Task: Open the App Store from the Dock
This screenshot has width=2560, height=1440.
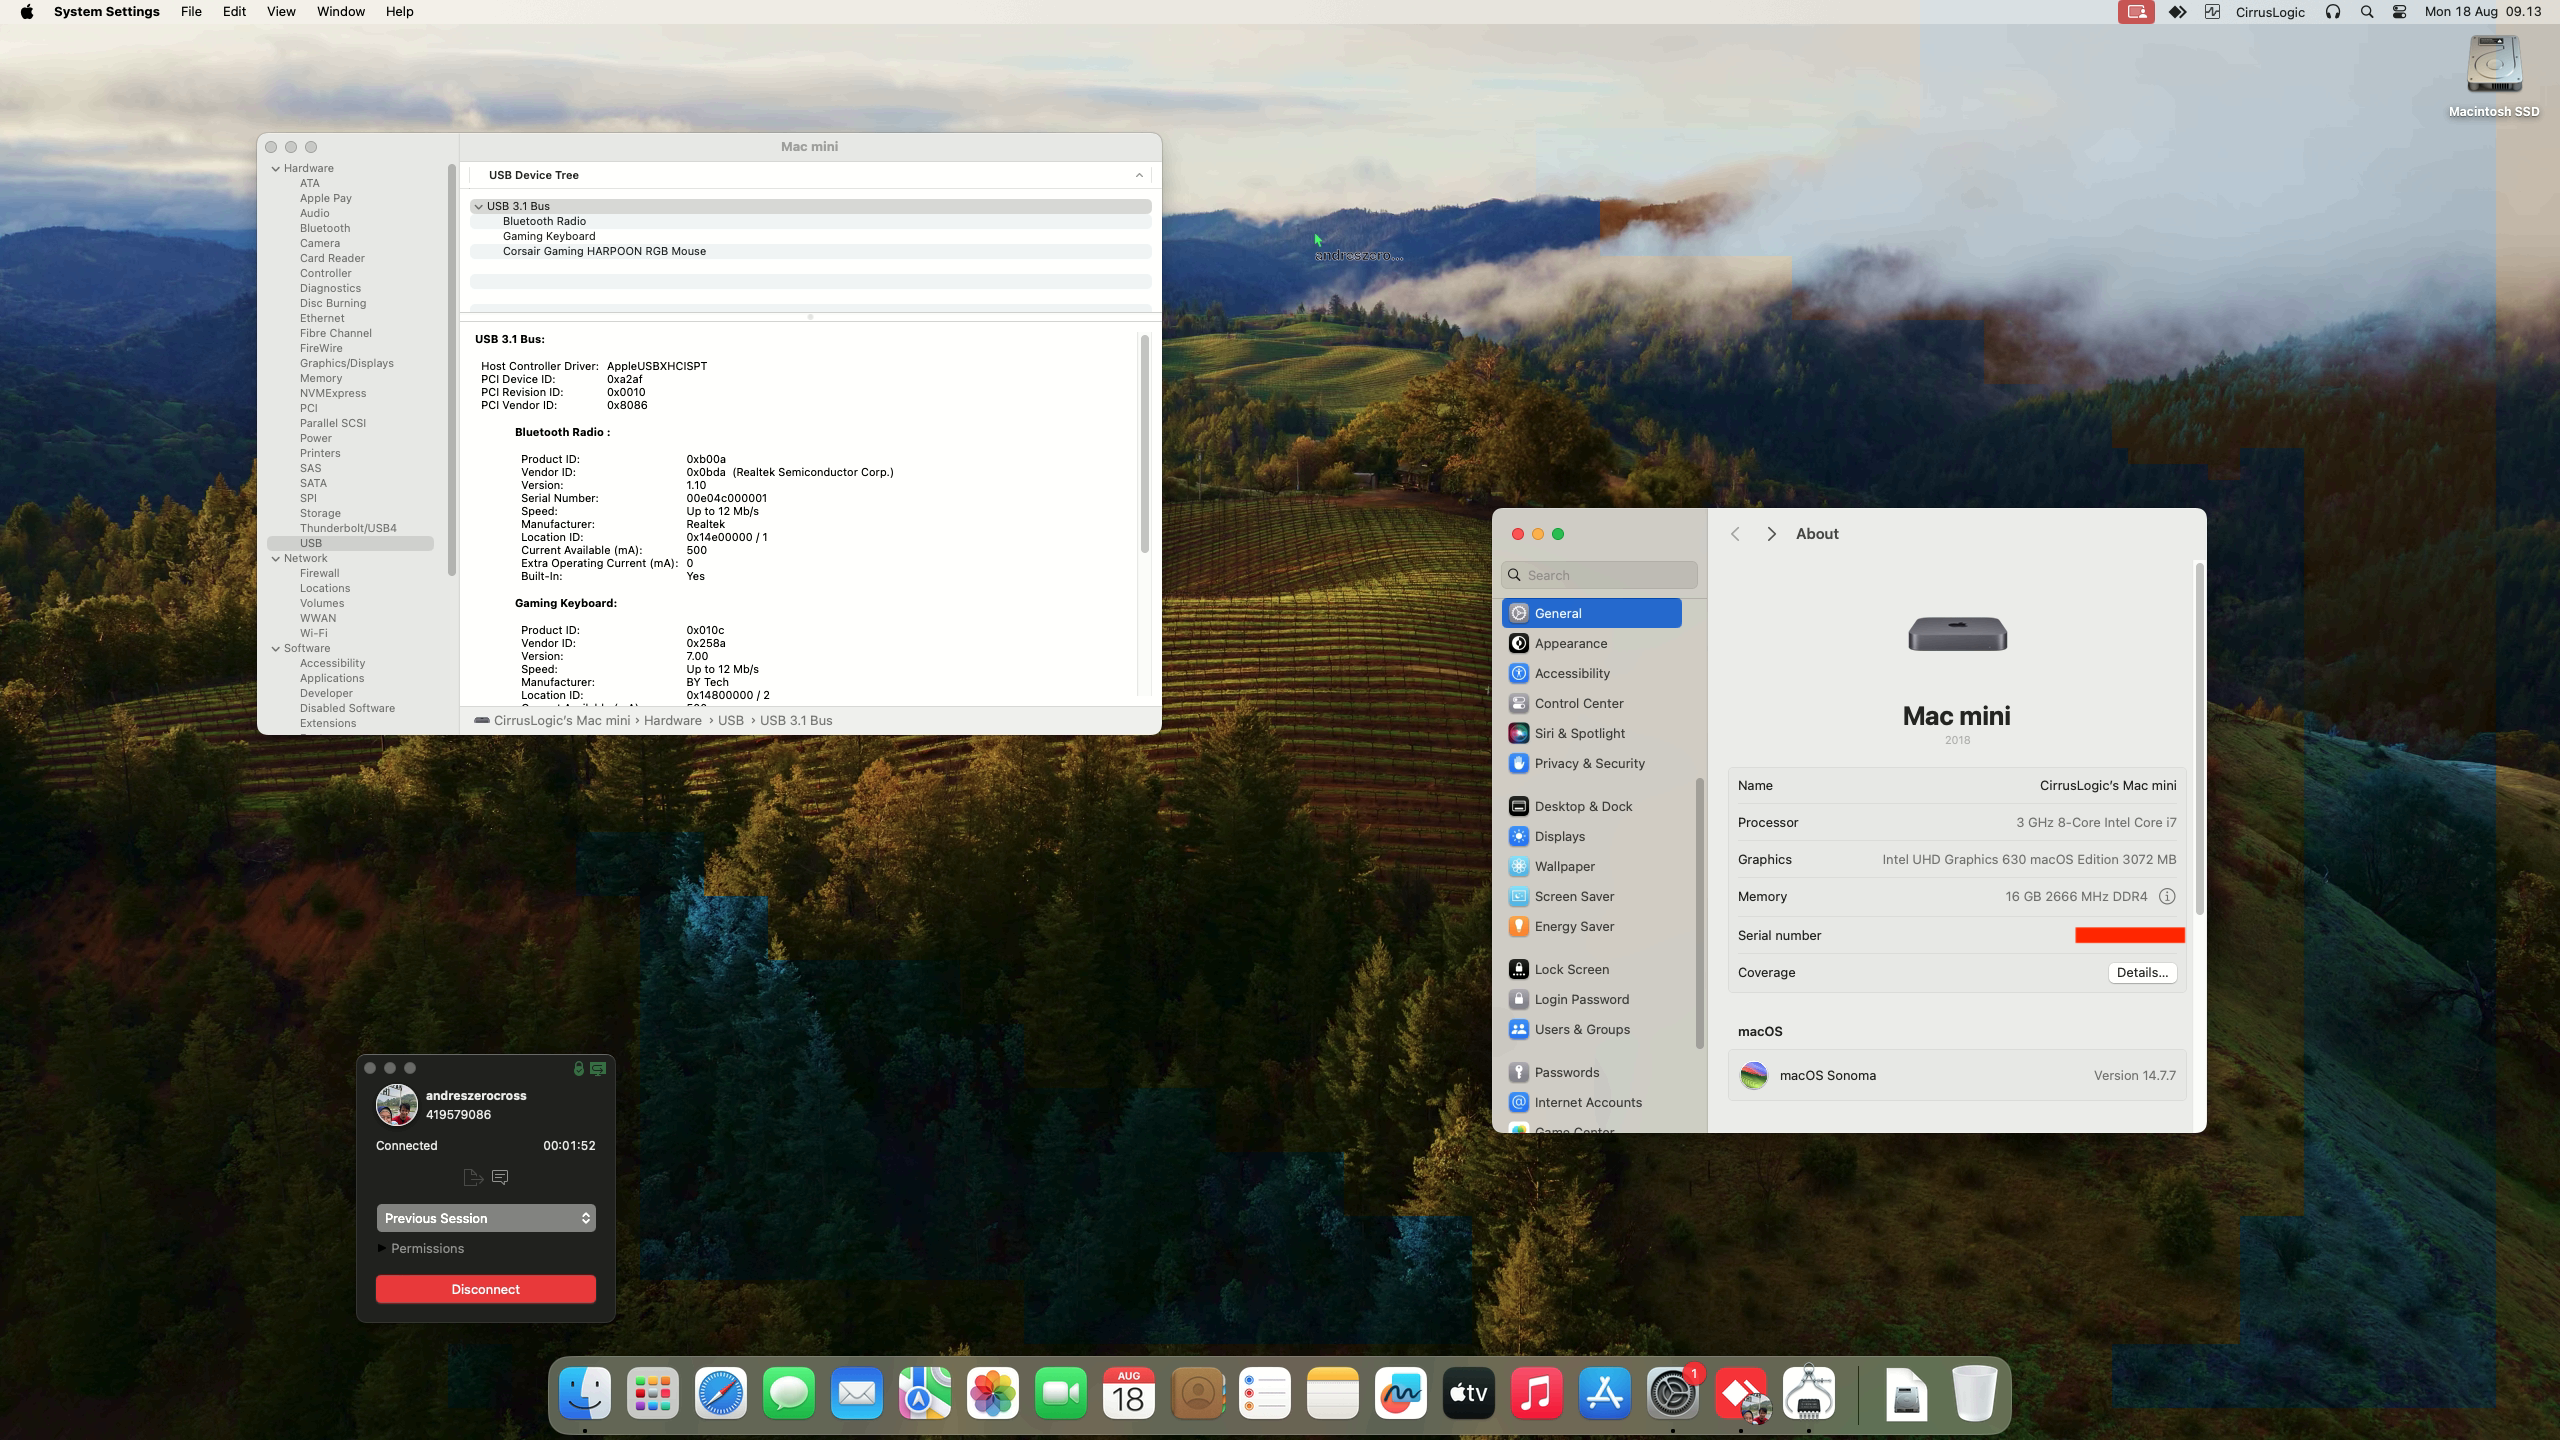Action: click(1604, 1393)
